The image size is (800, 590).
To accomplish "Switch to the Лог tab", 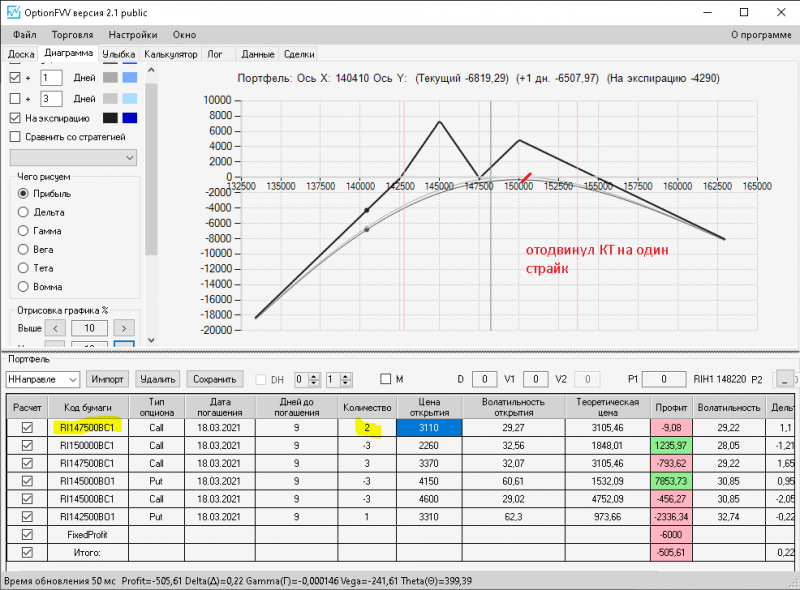I will click(x=215, y=54).
